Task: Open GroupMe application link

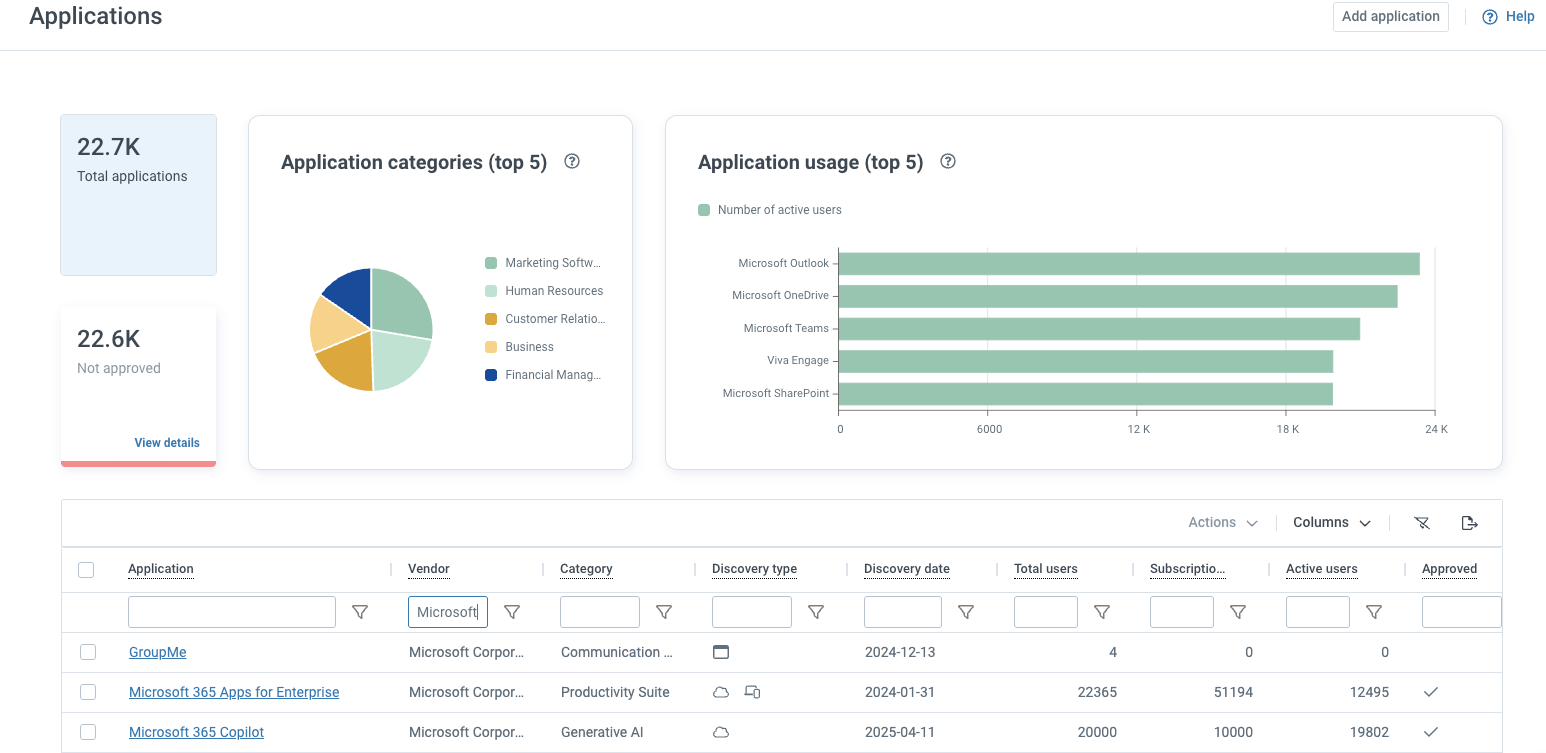Action: 158,652
